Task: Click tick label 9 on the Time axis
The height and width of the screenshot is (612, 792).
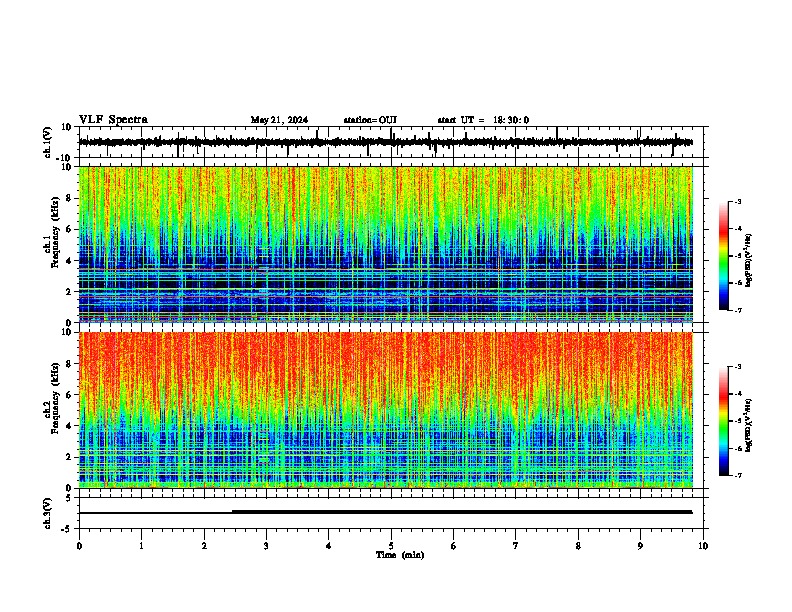Action: 640,546
